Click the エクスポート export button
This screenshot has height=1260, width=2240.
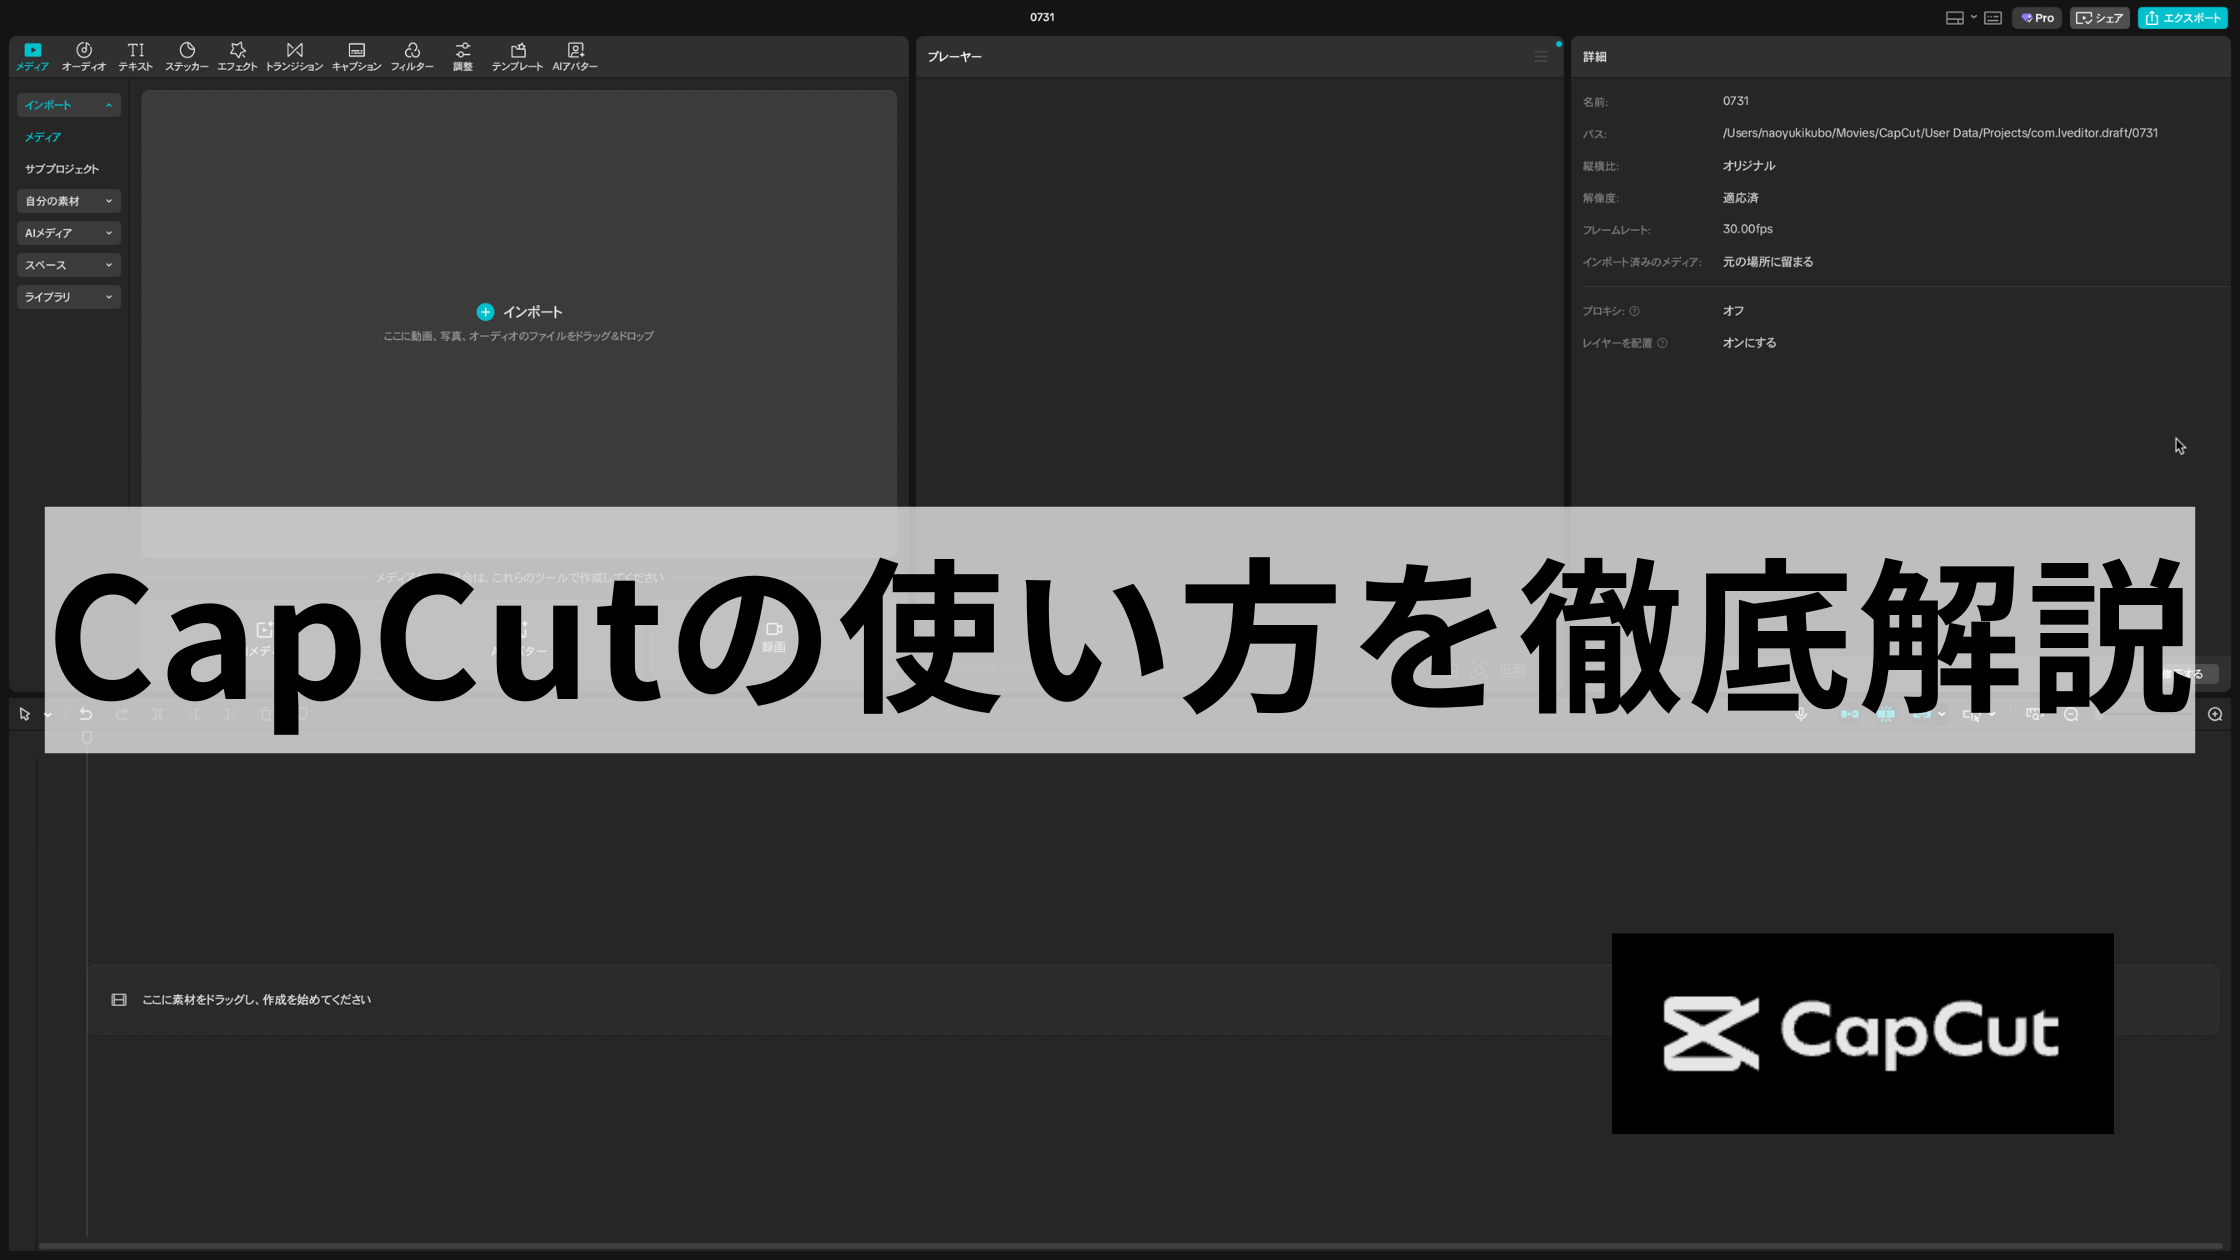click(x=2182, y=18)
